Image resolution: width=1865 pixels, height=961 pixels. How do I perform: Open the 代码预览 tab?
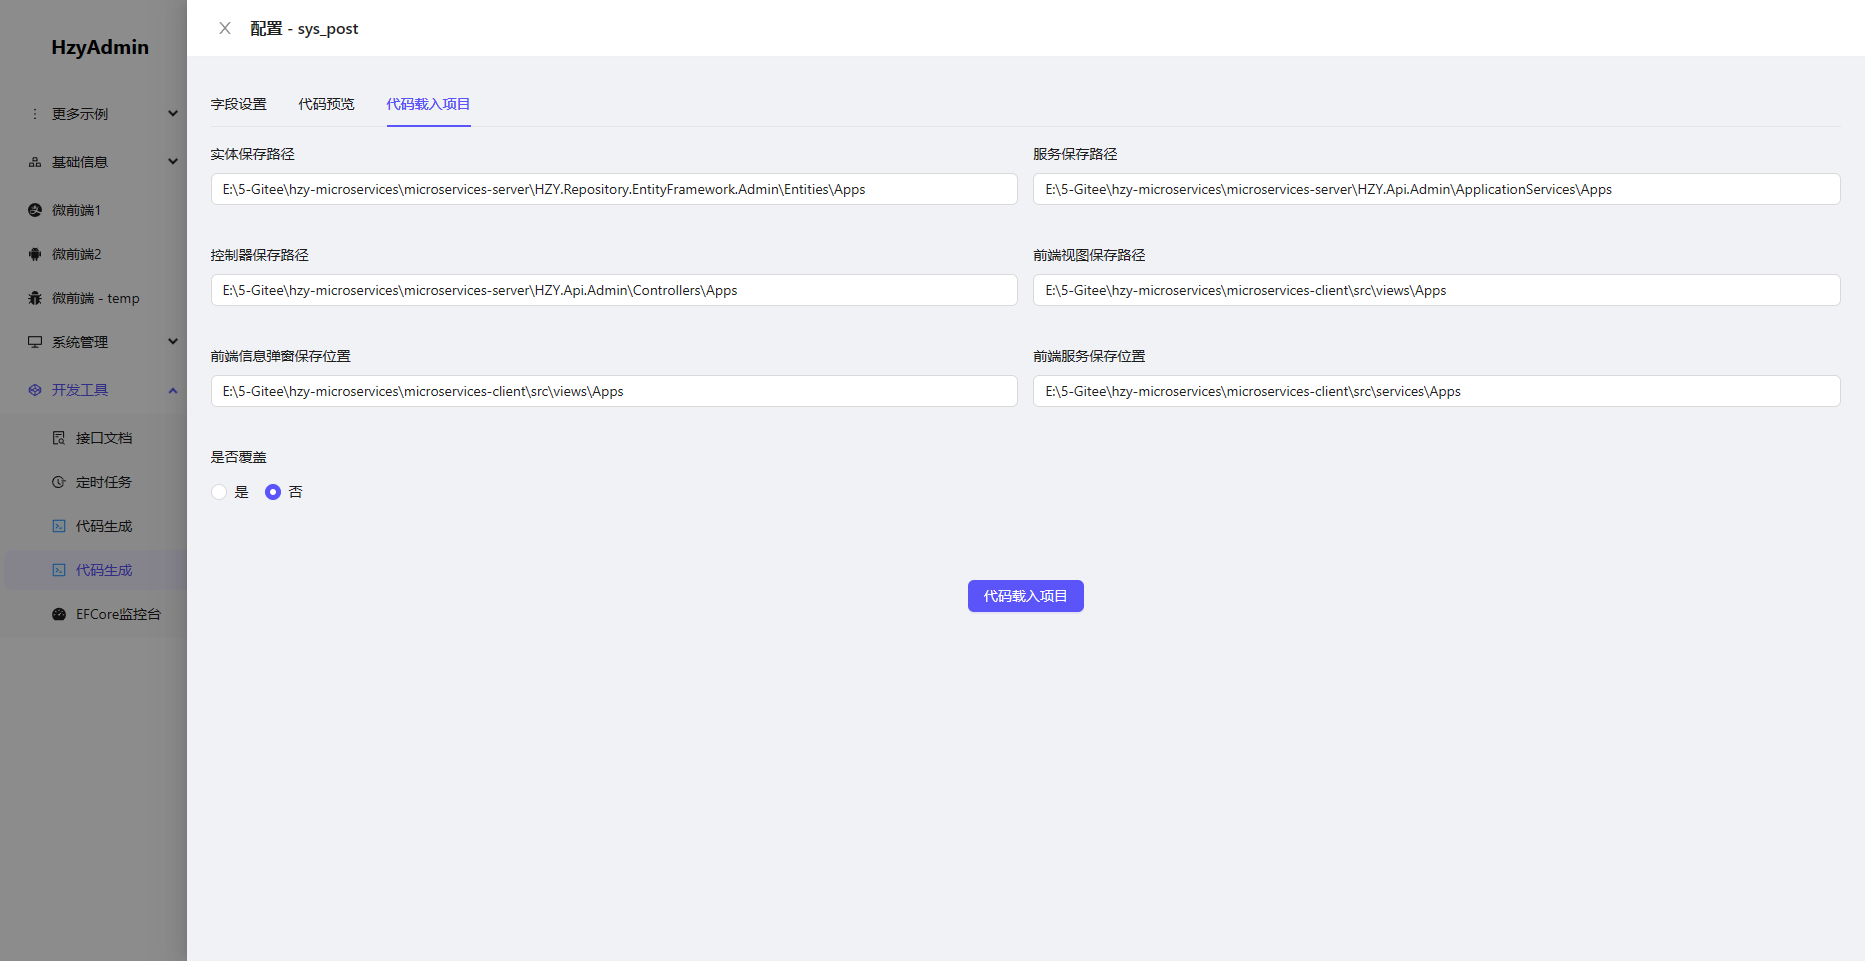(326, 104)
